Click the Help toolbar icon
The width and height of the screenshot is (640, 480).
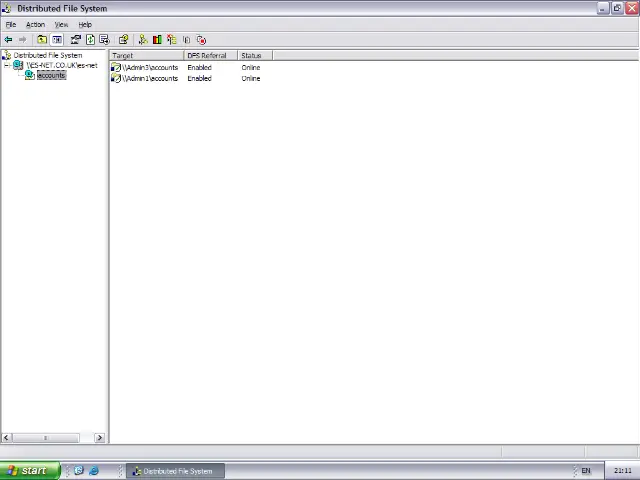pos(123,40)
